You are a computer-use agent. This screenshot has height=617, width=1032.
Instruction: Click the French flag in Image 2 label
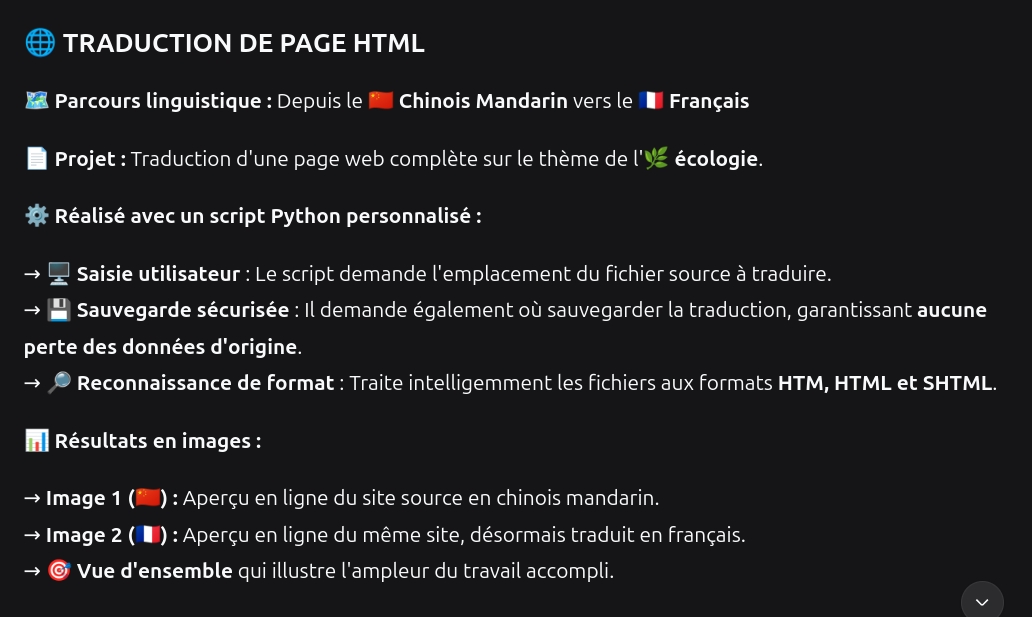tap(148, 535)
